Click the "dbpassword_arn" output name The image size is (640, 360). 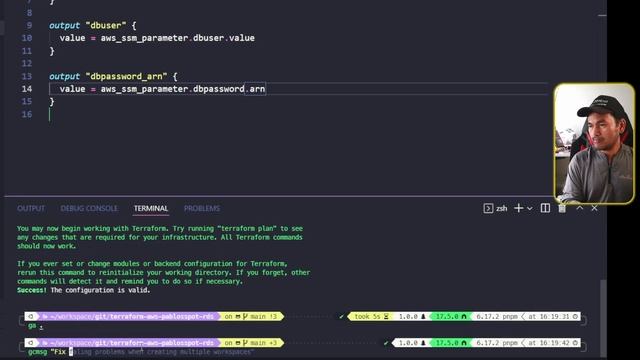click(126, 76)
